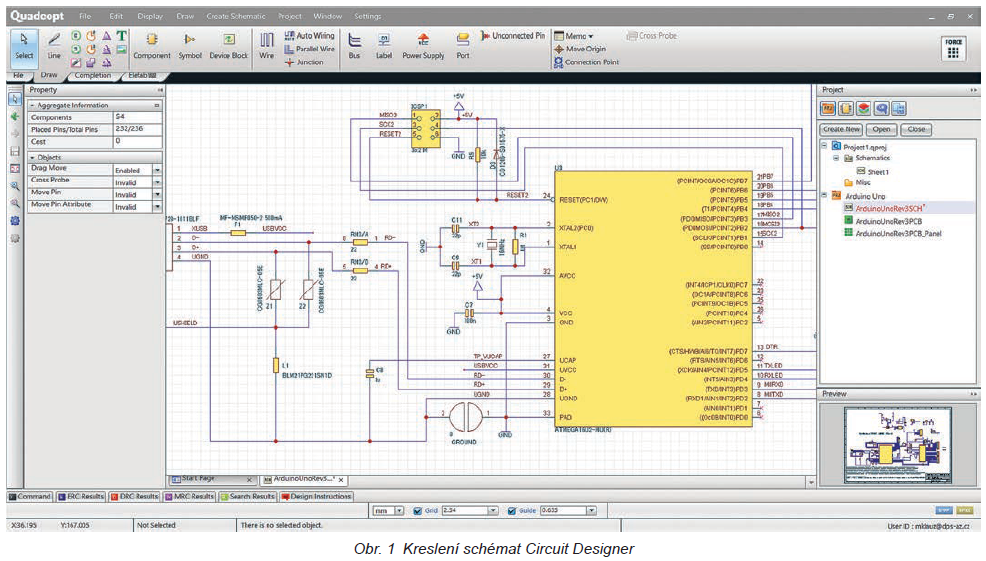Viewport: 986px width, 561px height.
Task: Open the grid size dropdown
Action: pyautogui.click(x=492, y=511)
